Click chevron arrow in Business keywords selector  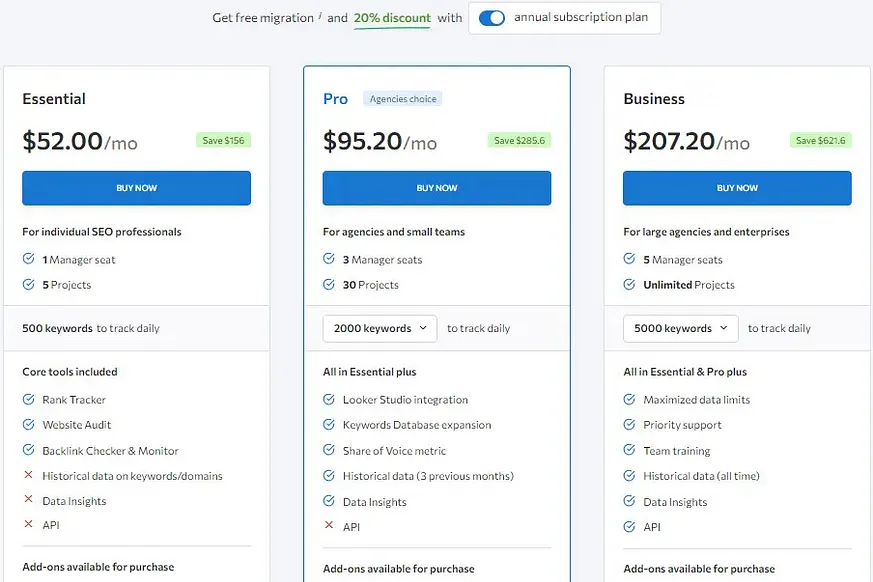(x=723, y=328)
